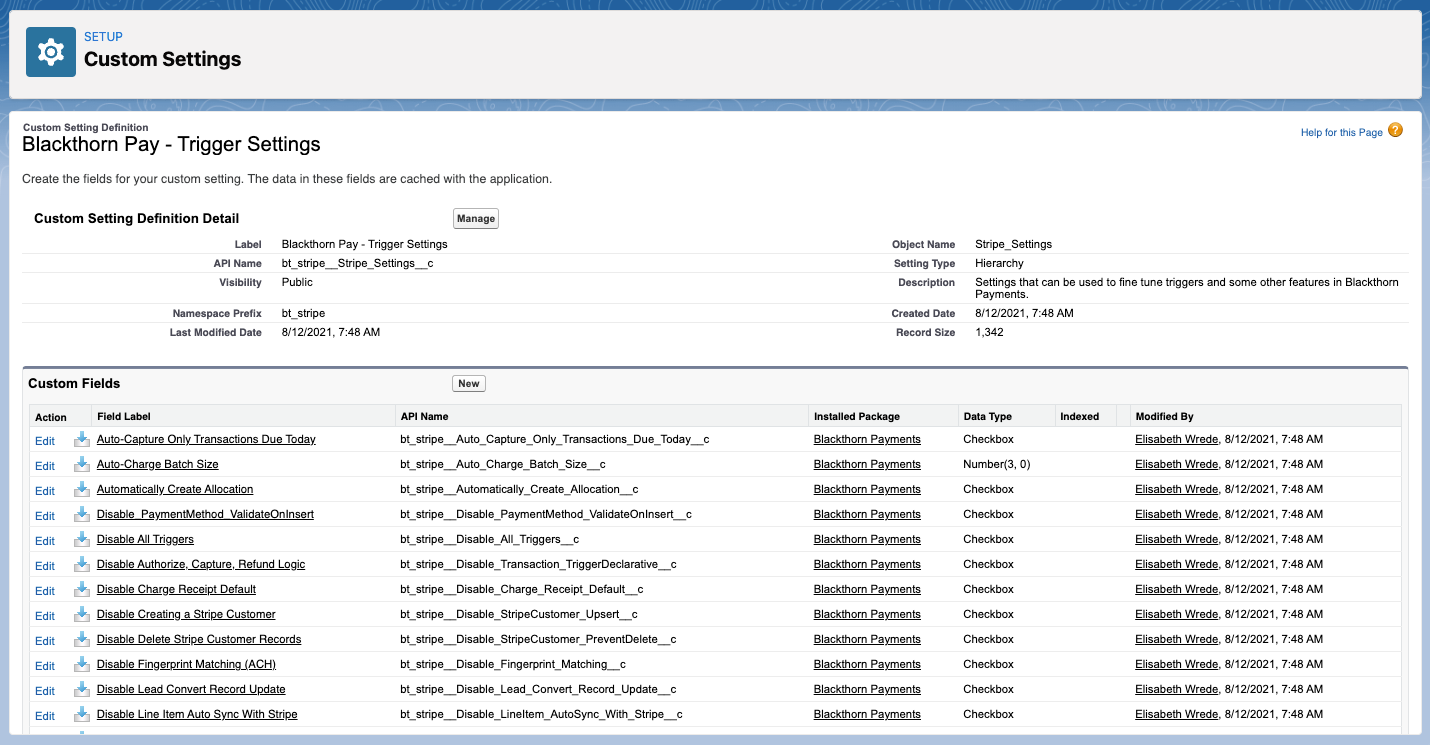Open the SETUP breadcrumb link
Screen dimensions: 1430x745
click(x=104, y=37)
